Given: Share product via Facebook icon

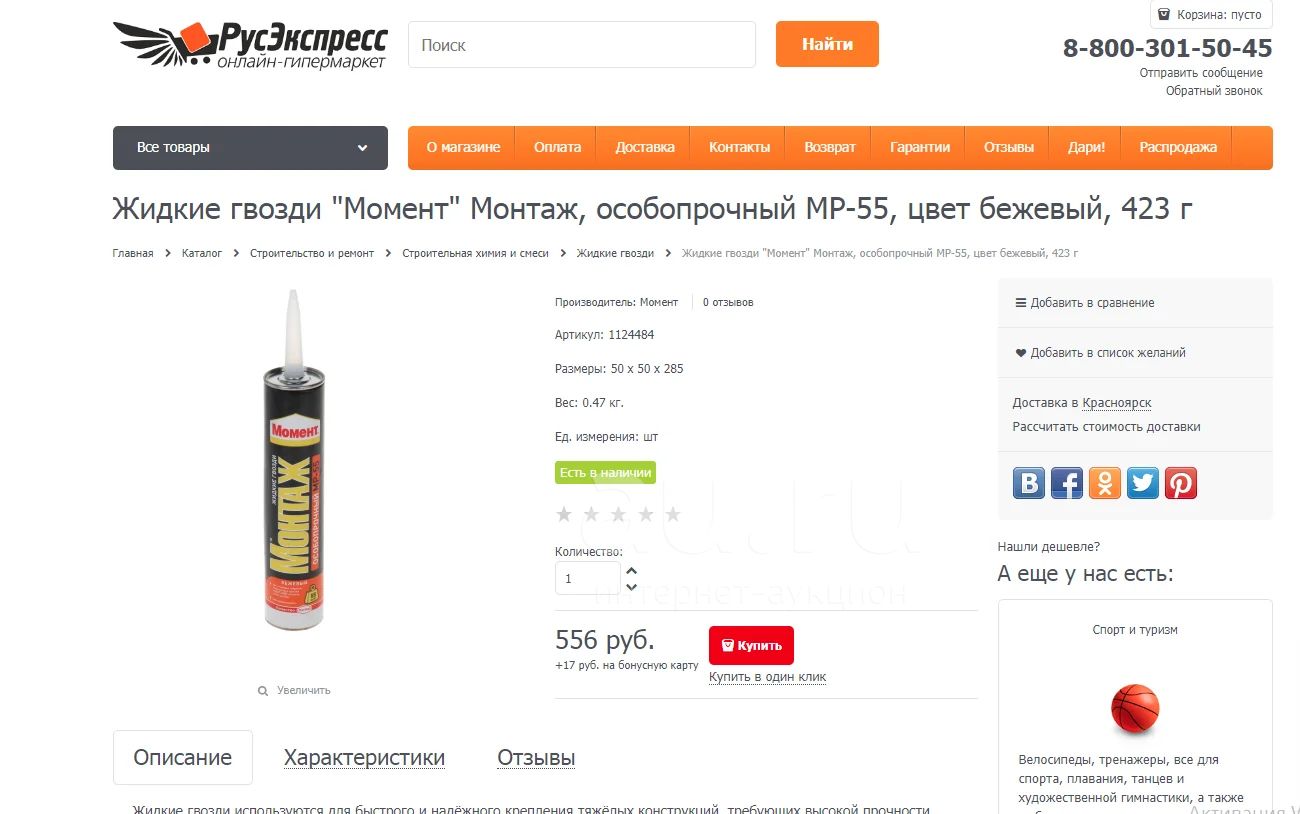Looking at the screenshot, I should [1066, 483].
